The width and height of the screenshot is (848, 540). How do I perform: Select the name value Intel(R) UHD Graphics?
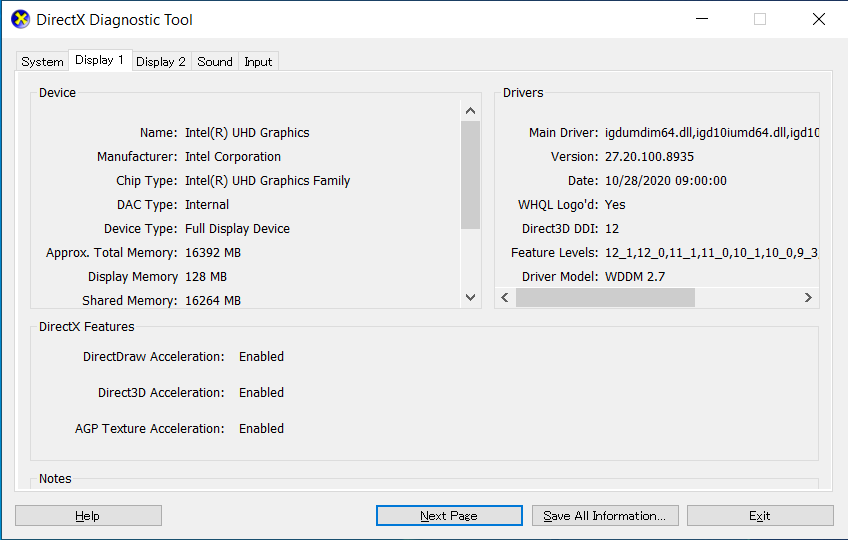coord(247,133)
